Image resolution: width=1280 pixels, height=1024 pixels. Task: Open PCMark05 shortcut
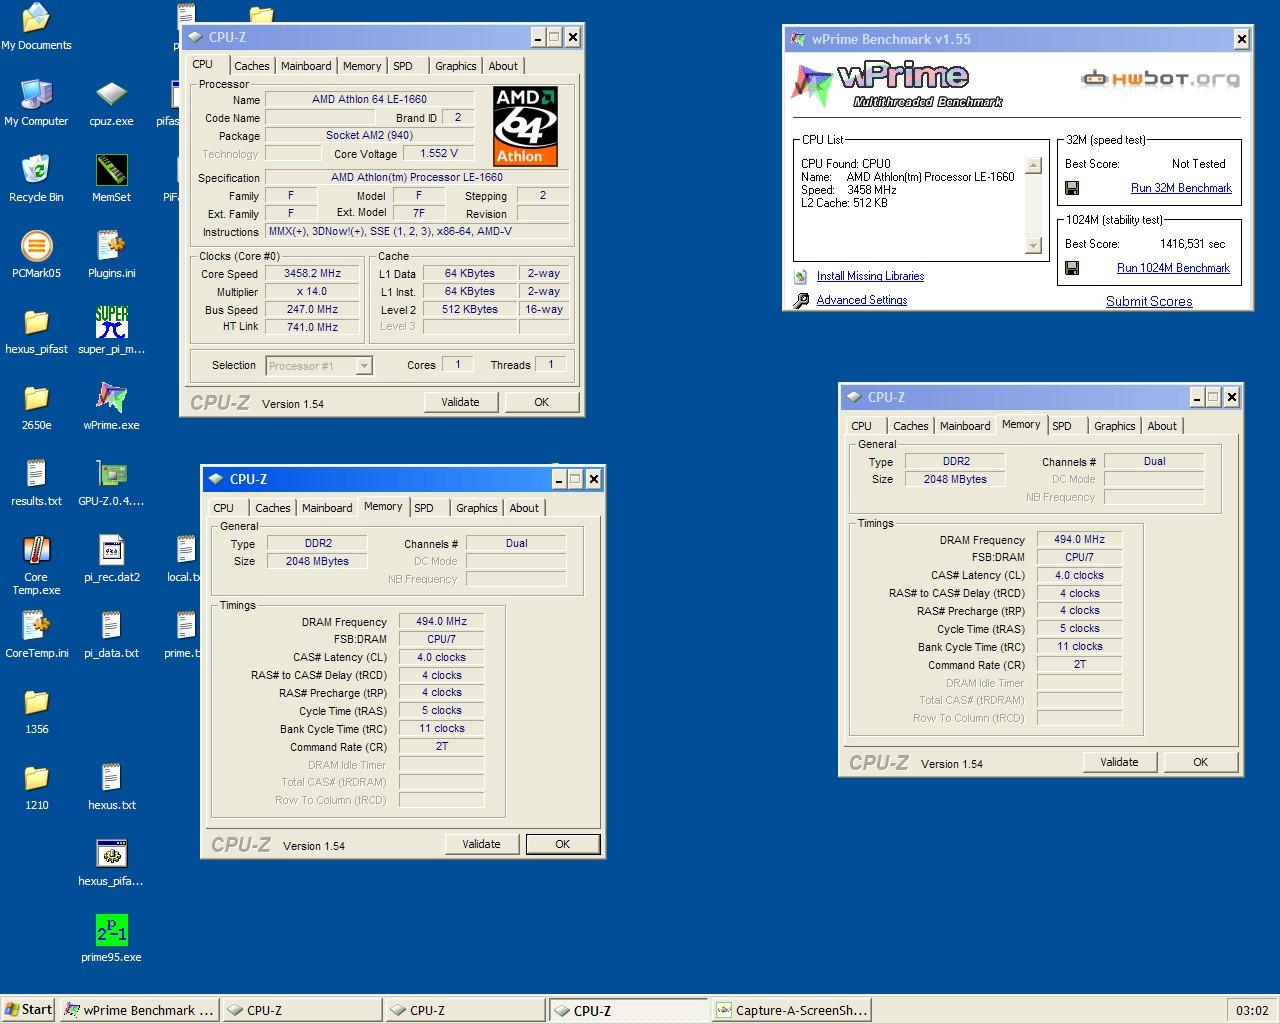[36, 255]
